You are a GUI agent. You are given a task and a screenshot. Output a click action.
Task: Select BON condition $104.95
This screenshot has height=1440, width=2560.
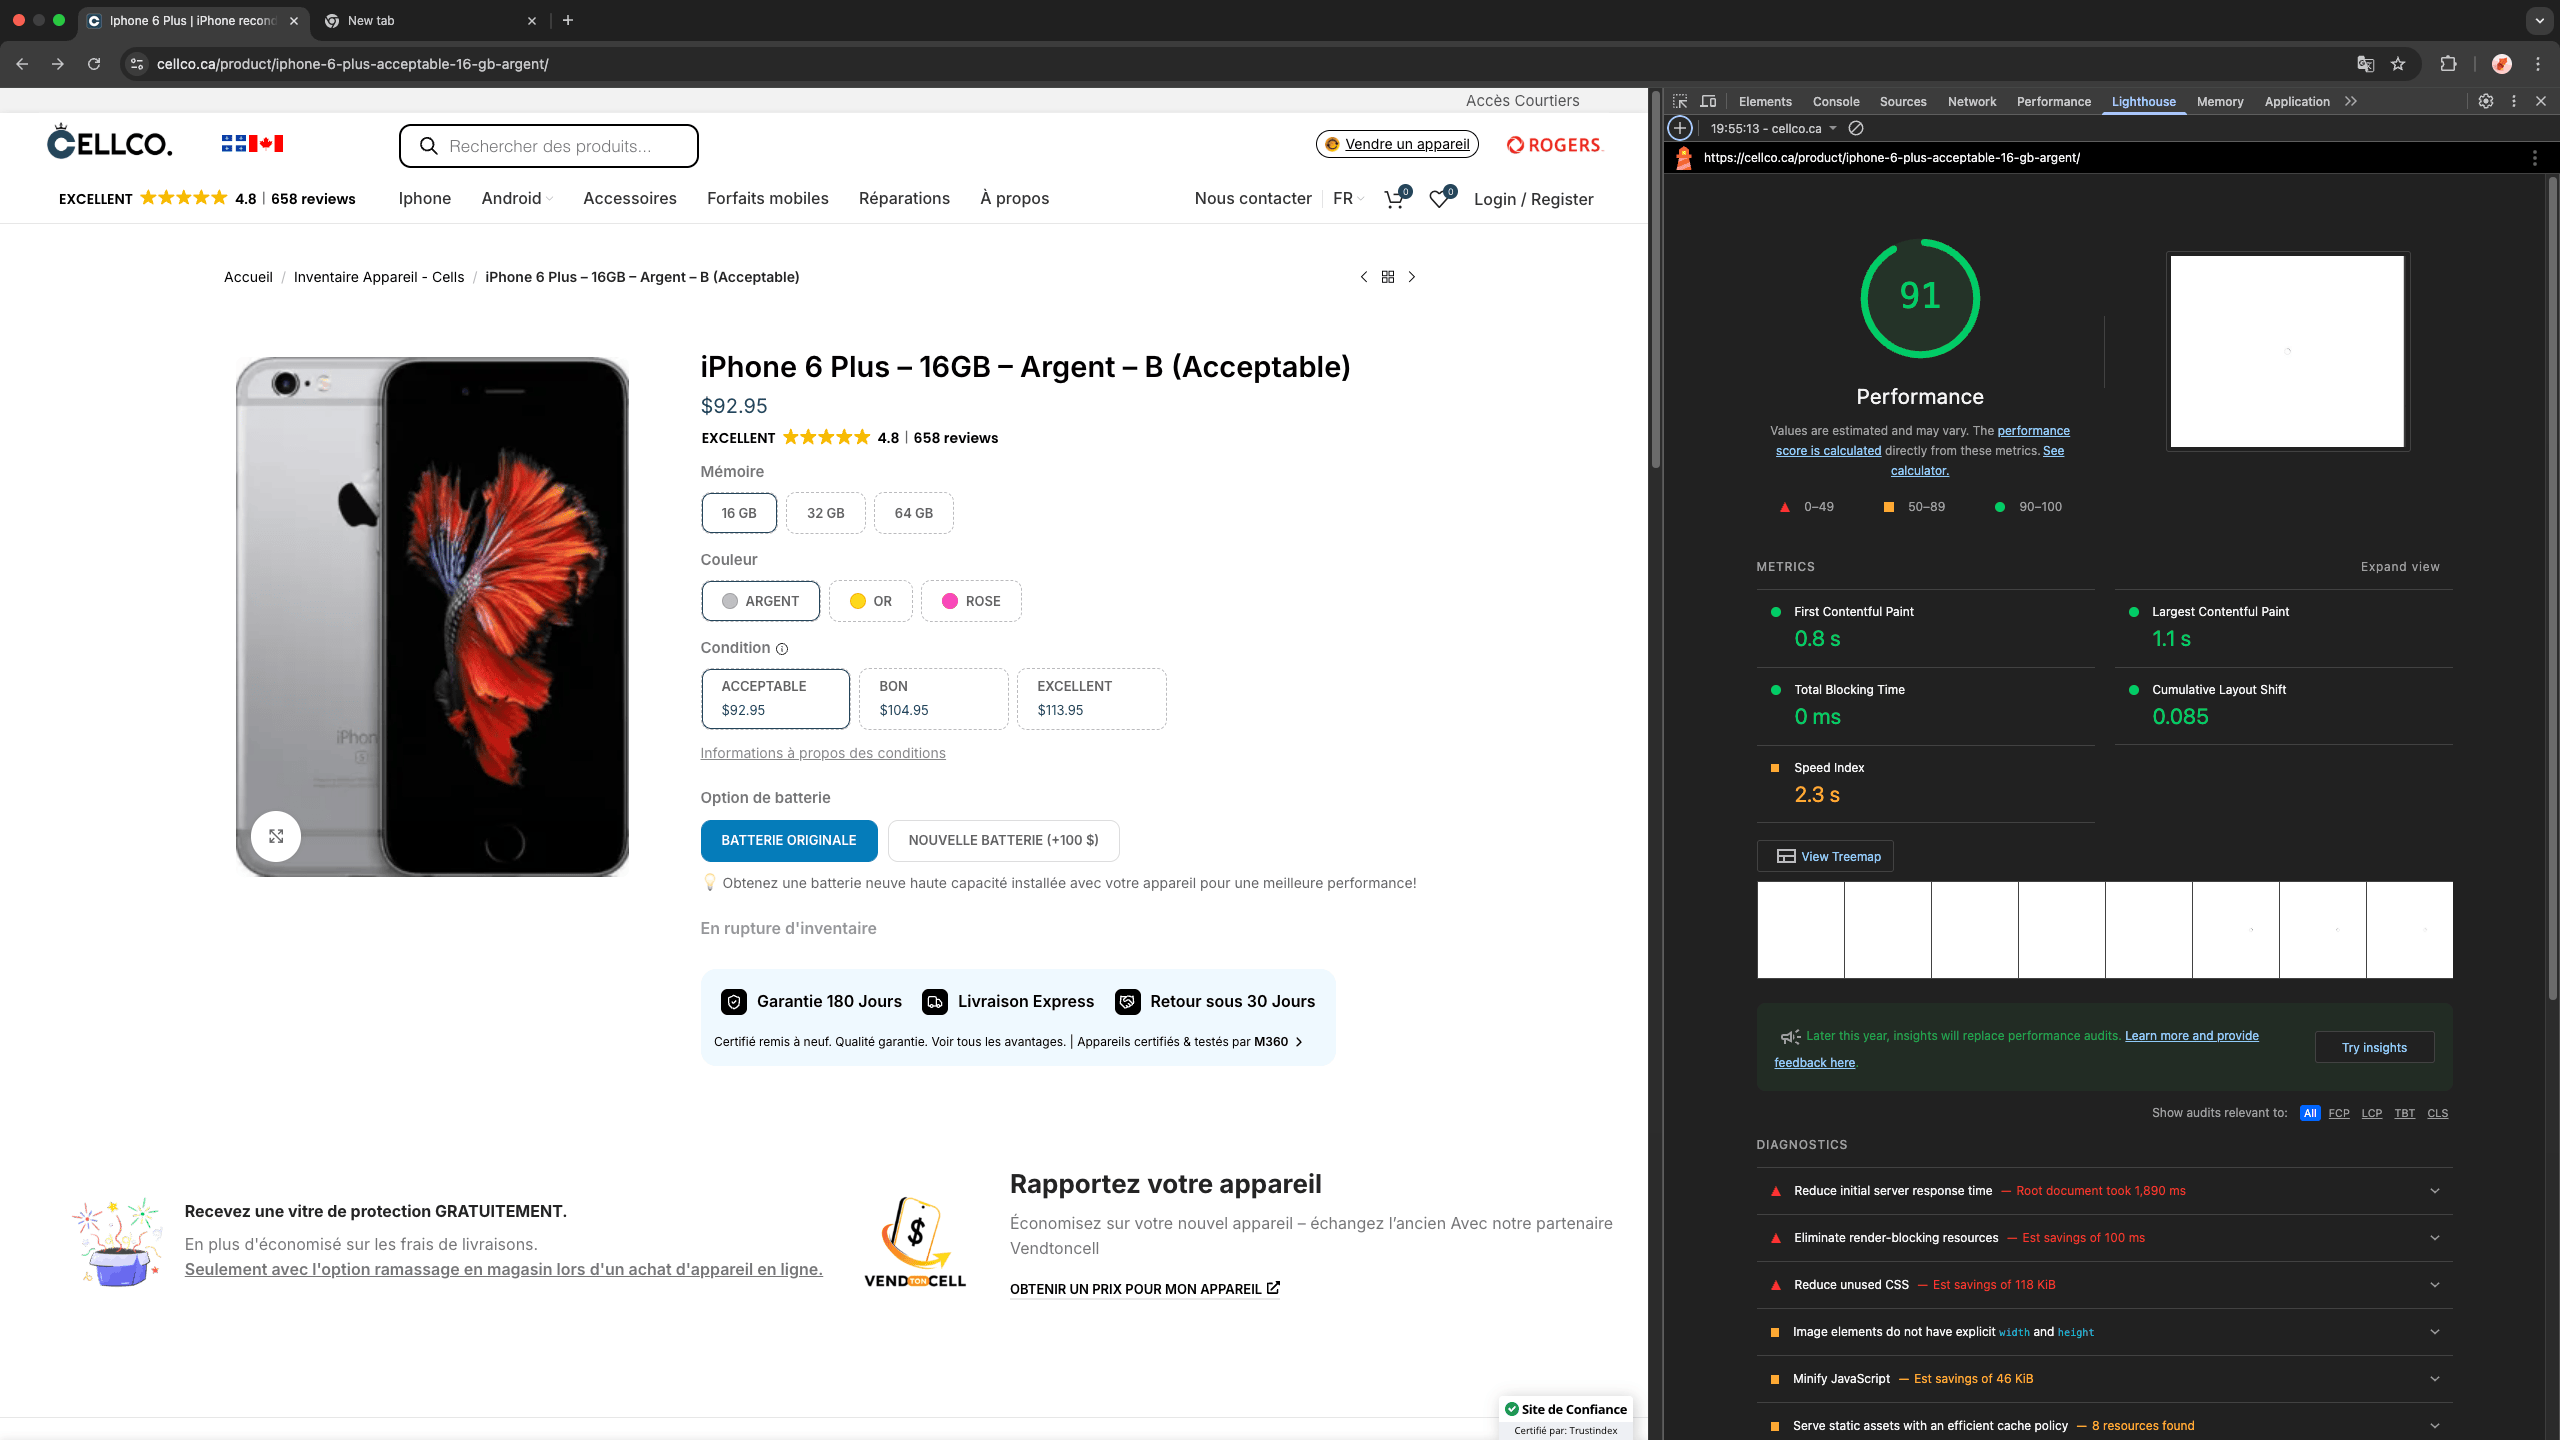933,698
